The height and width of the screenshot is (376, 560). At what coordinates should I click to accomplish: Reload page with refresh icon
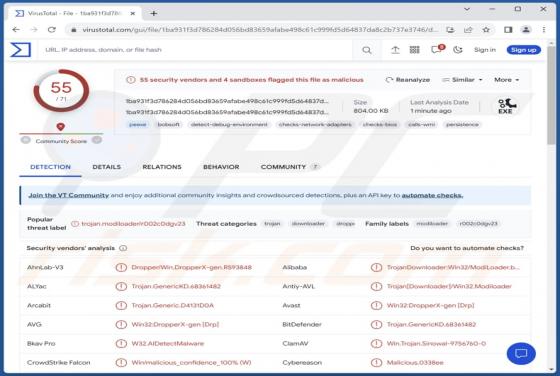tap(52, 30)
